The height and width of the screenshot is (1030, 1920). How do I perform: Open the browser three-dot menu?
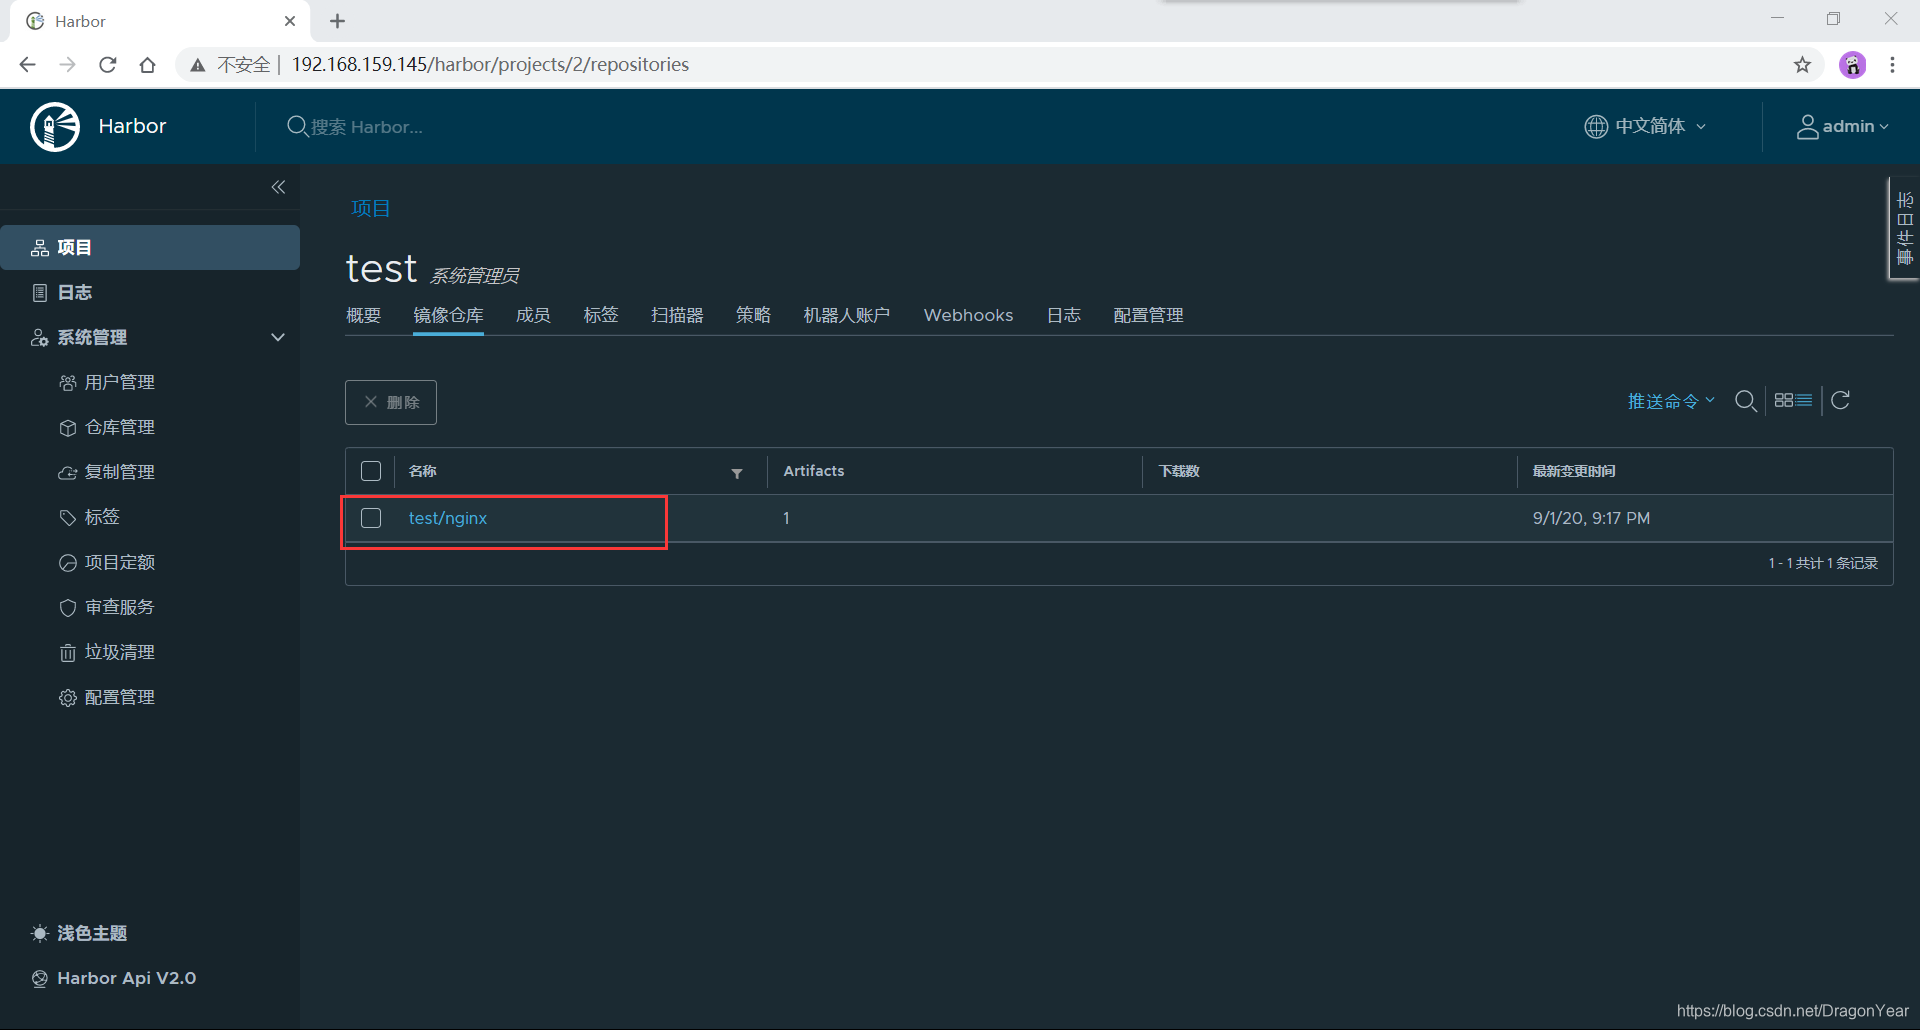point(1892,65)
